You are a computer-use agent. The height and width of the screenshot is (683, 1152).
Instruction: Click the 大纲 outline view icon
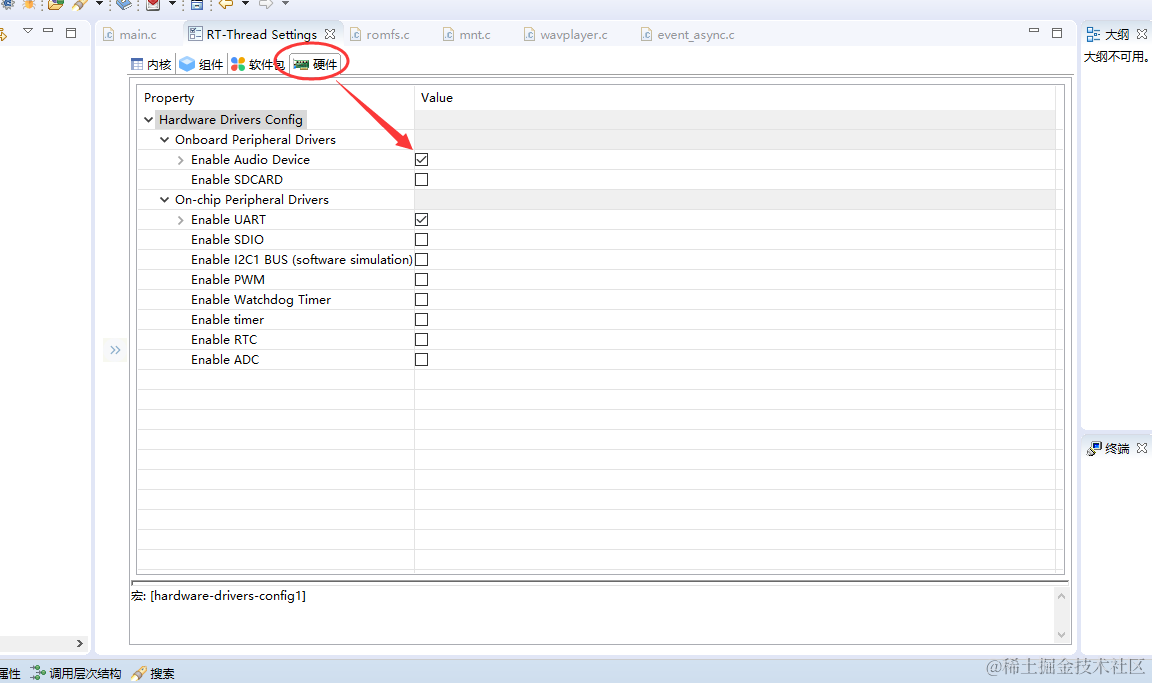pos(1093,35)
